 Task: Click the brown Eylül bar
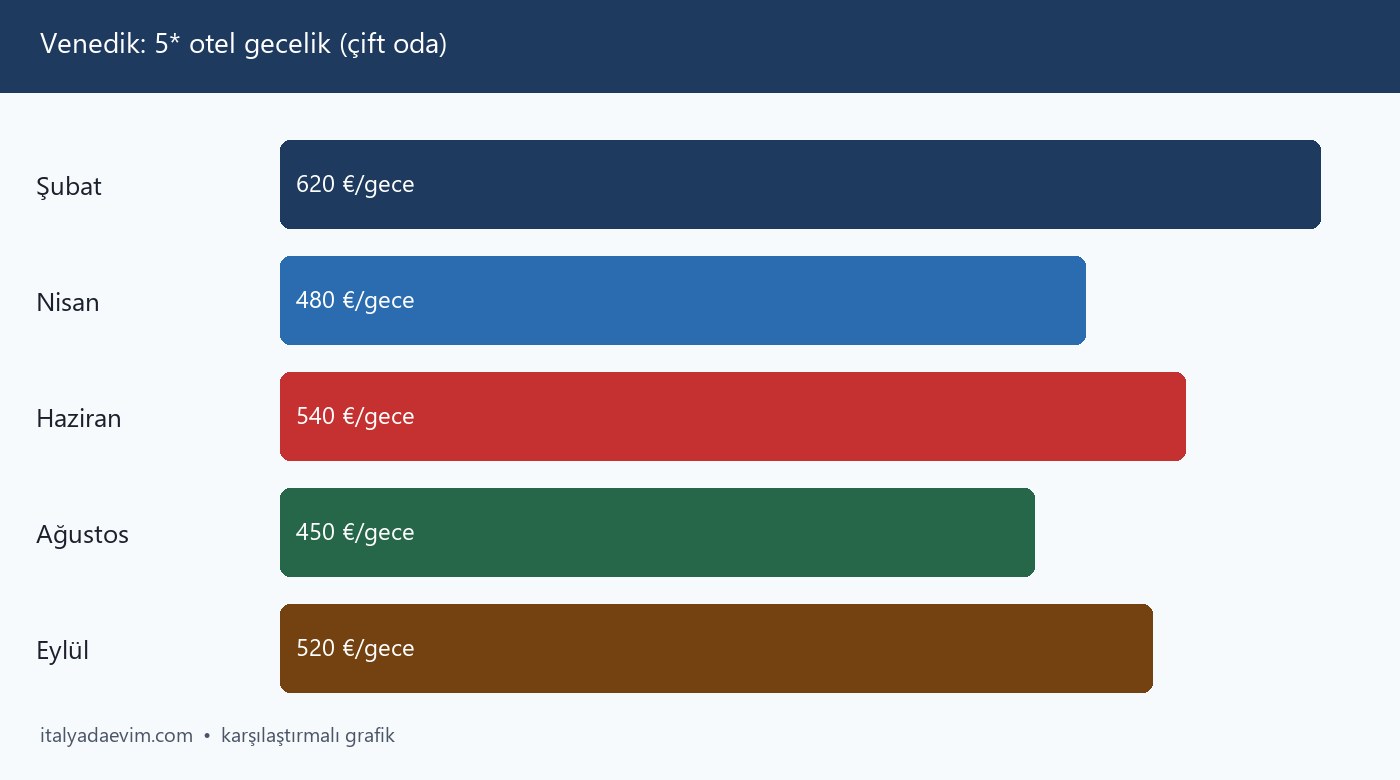pos(716,648)
